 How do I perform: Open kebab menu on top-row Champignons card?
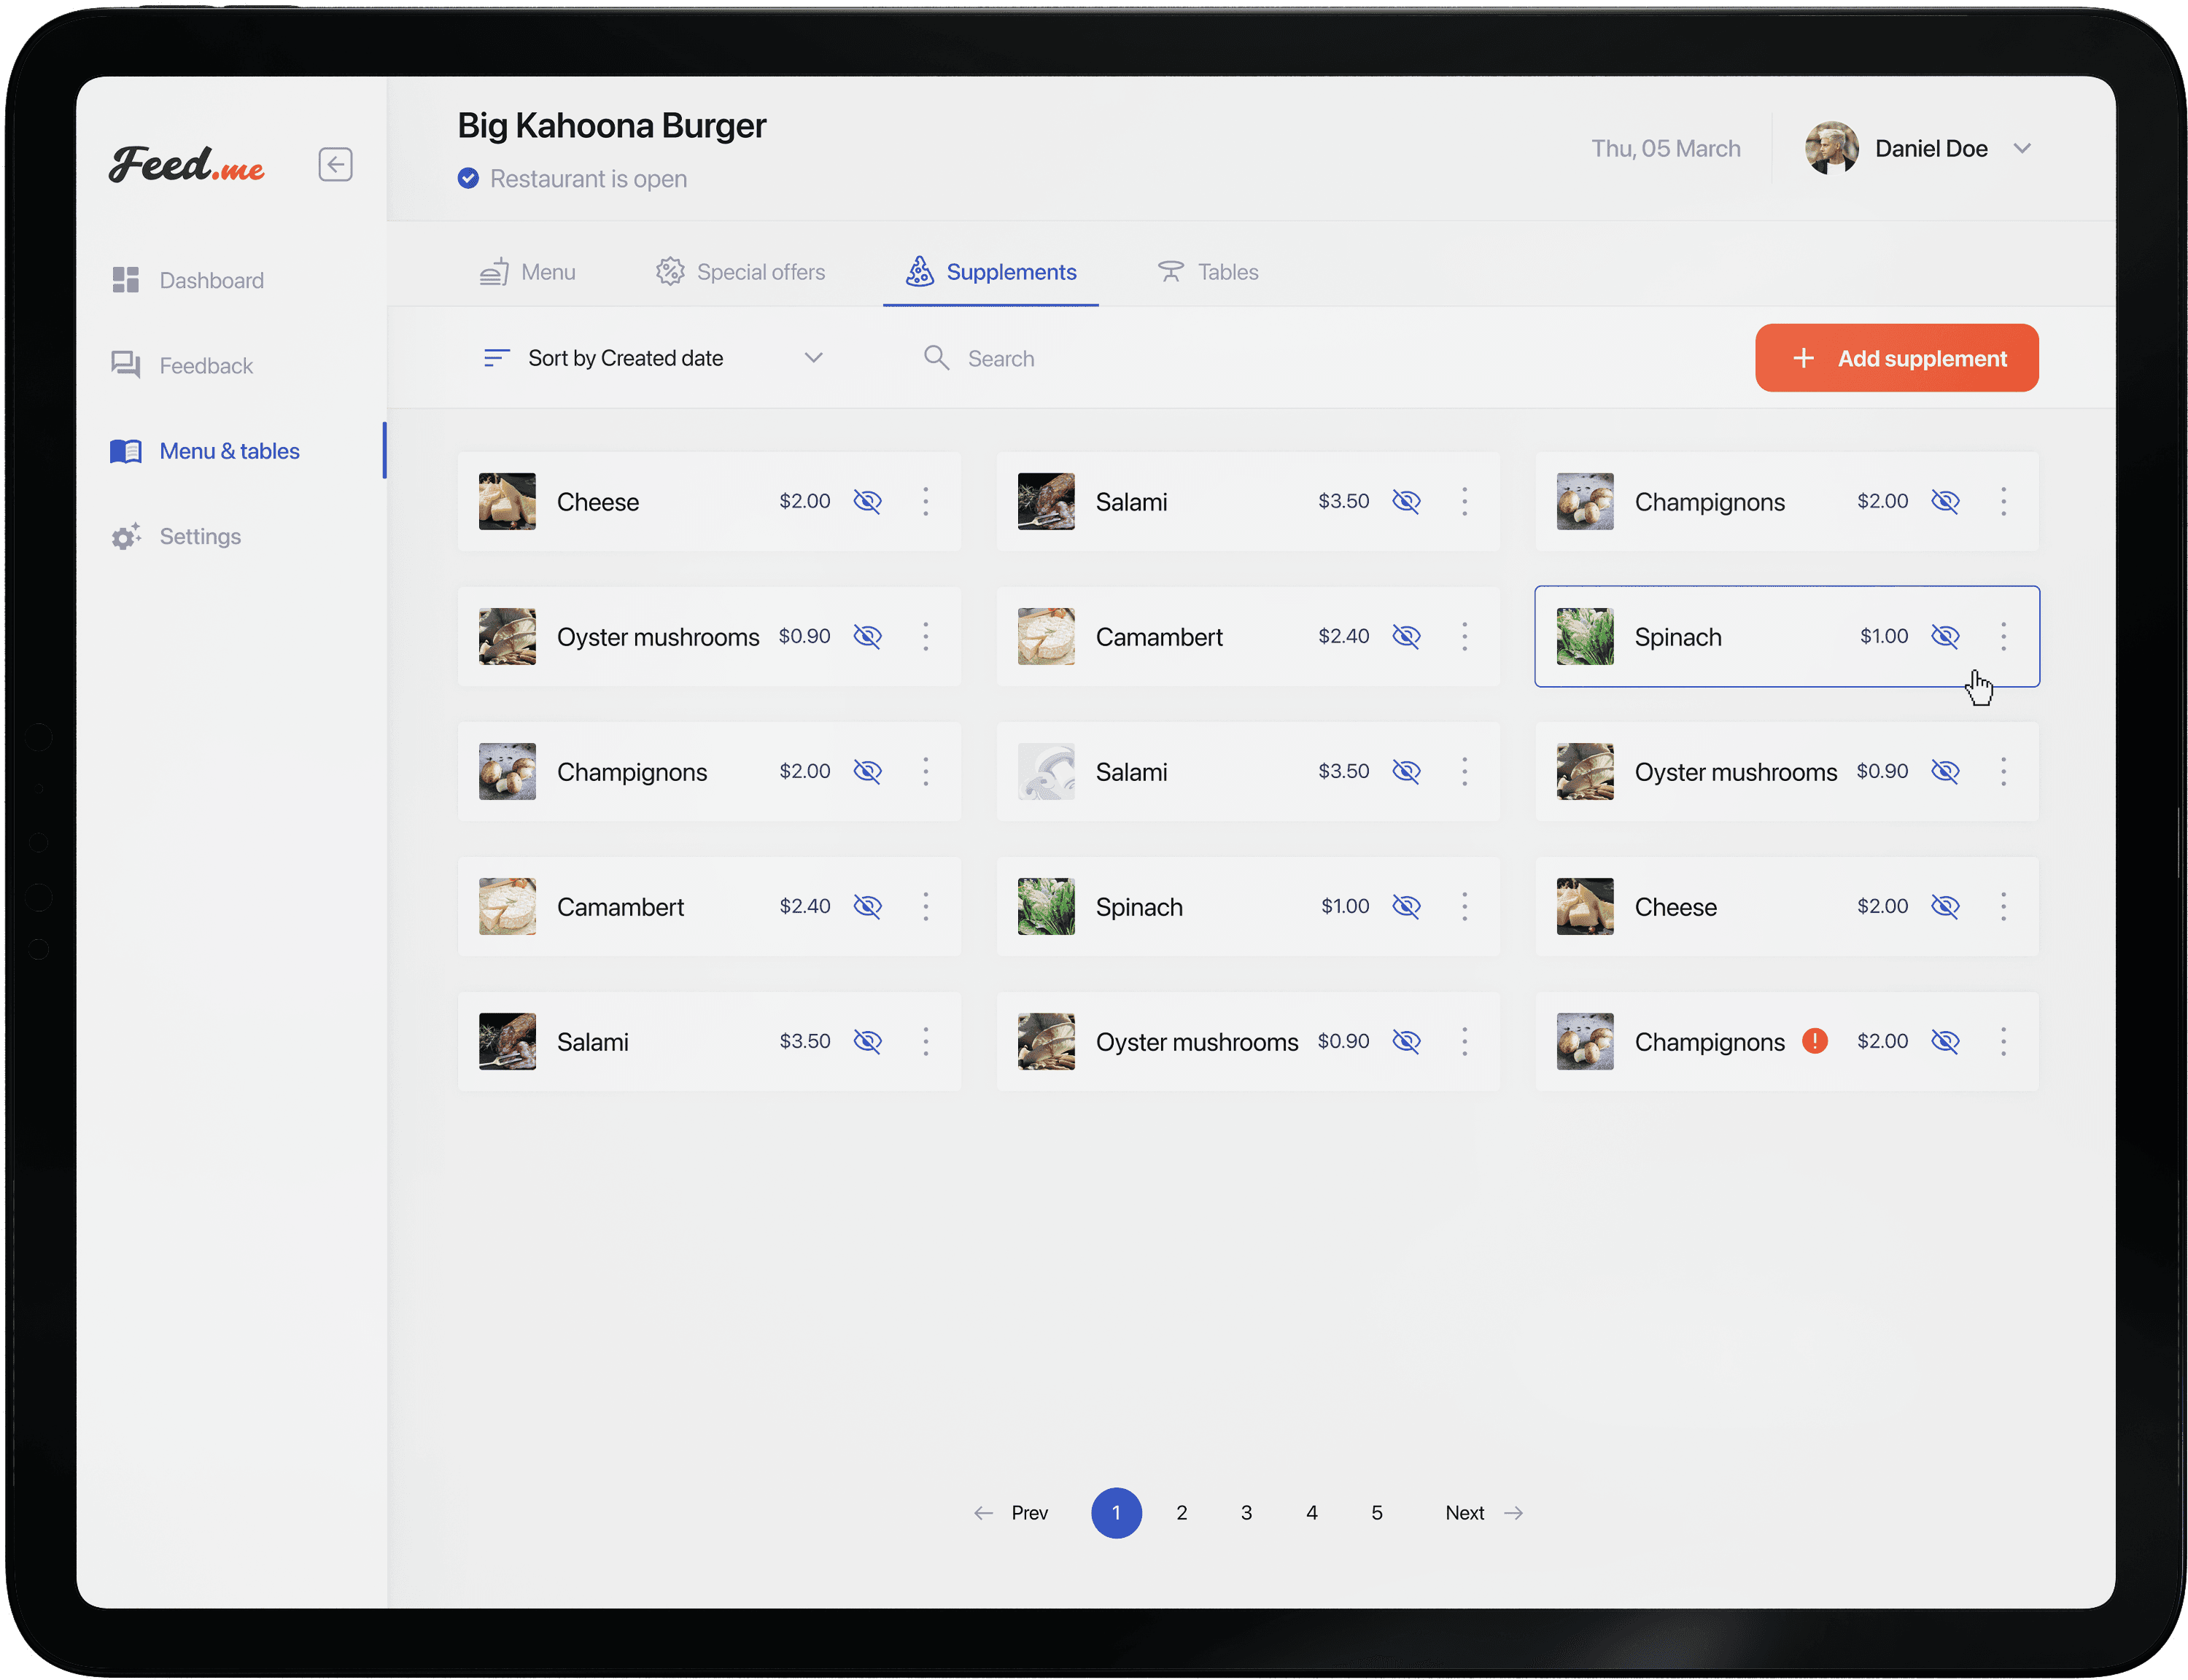point(2002,501)
